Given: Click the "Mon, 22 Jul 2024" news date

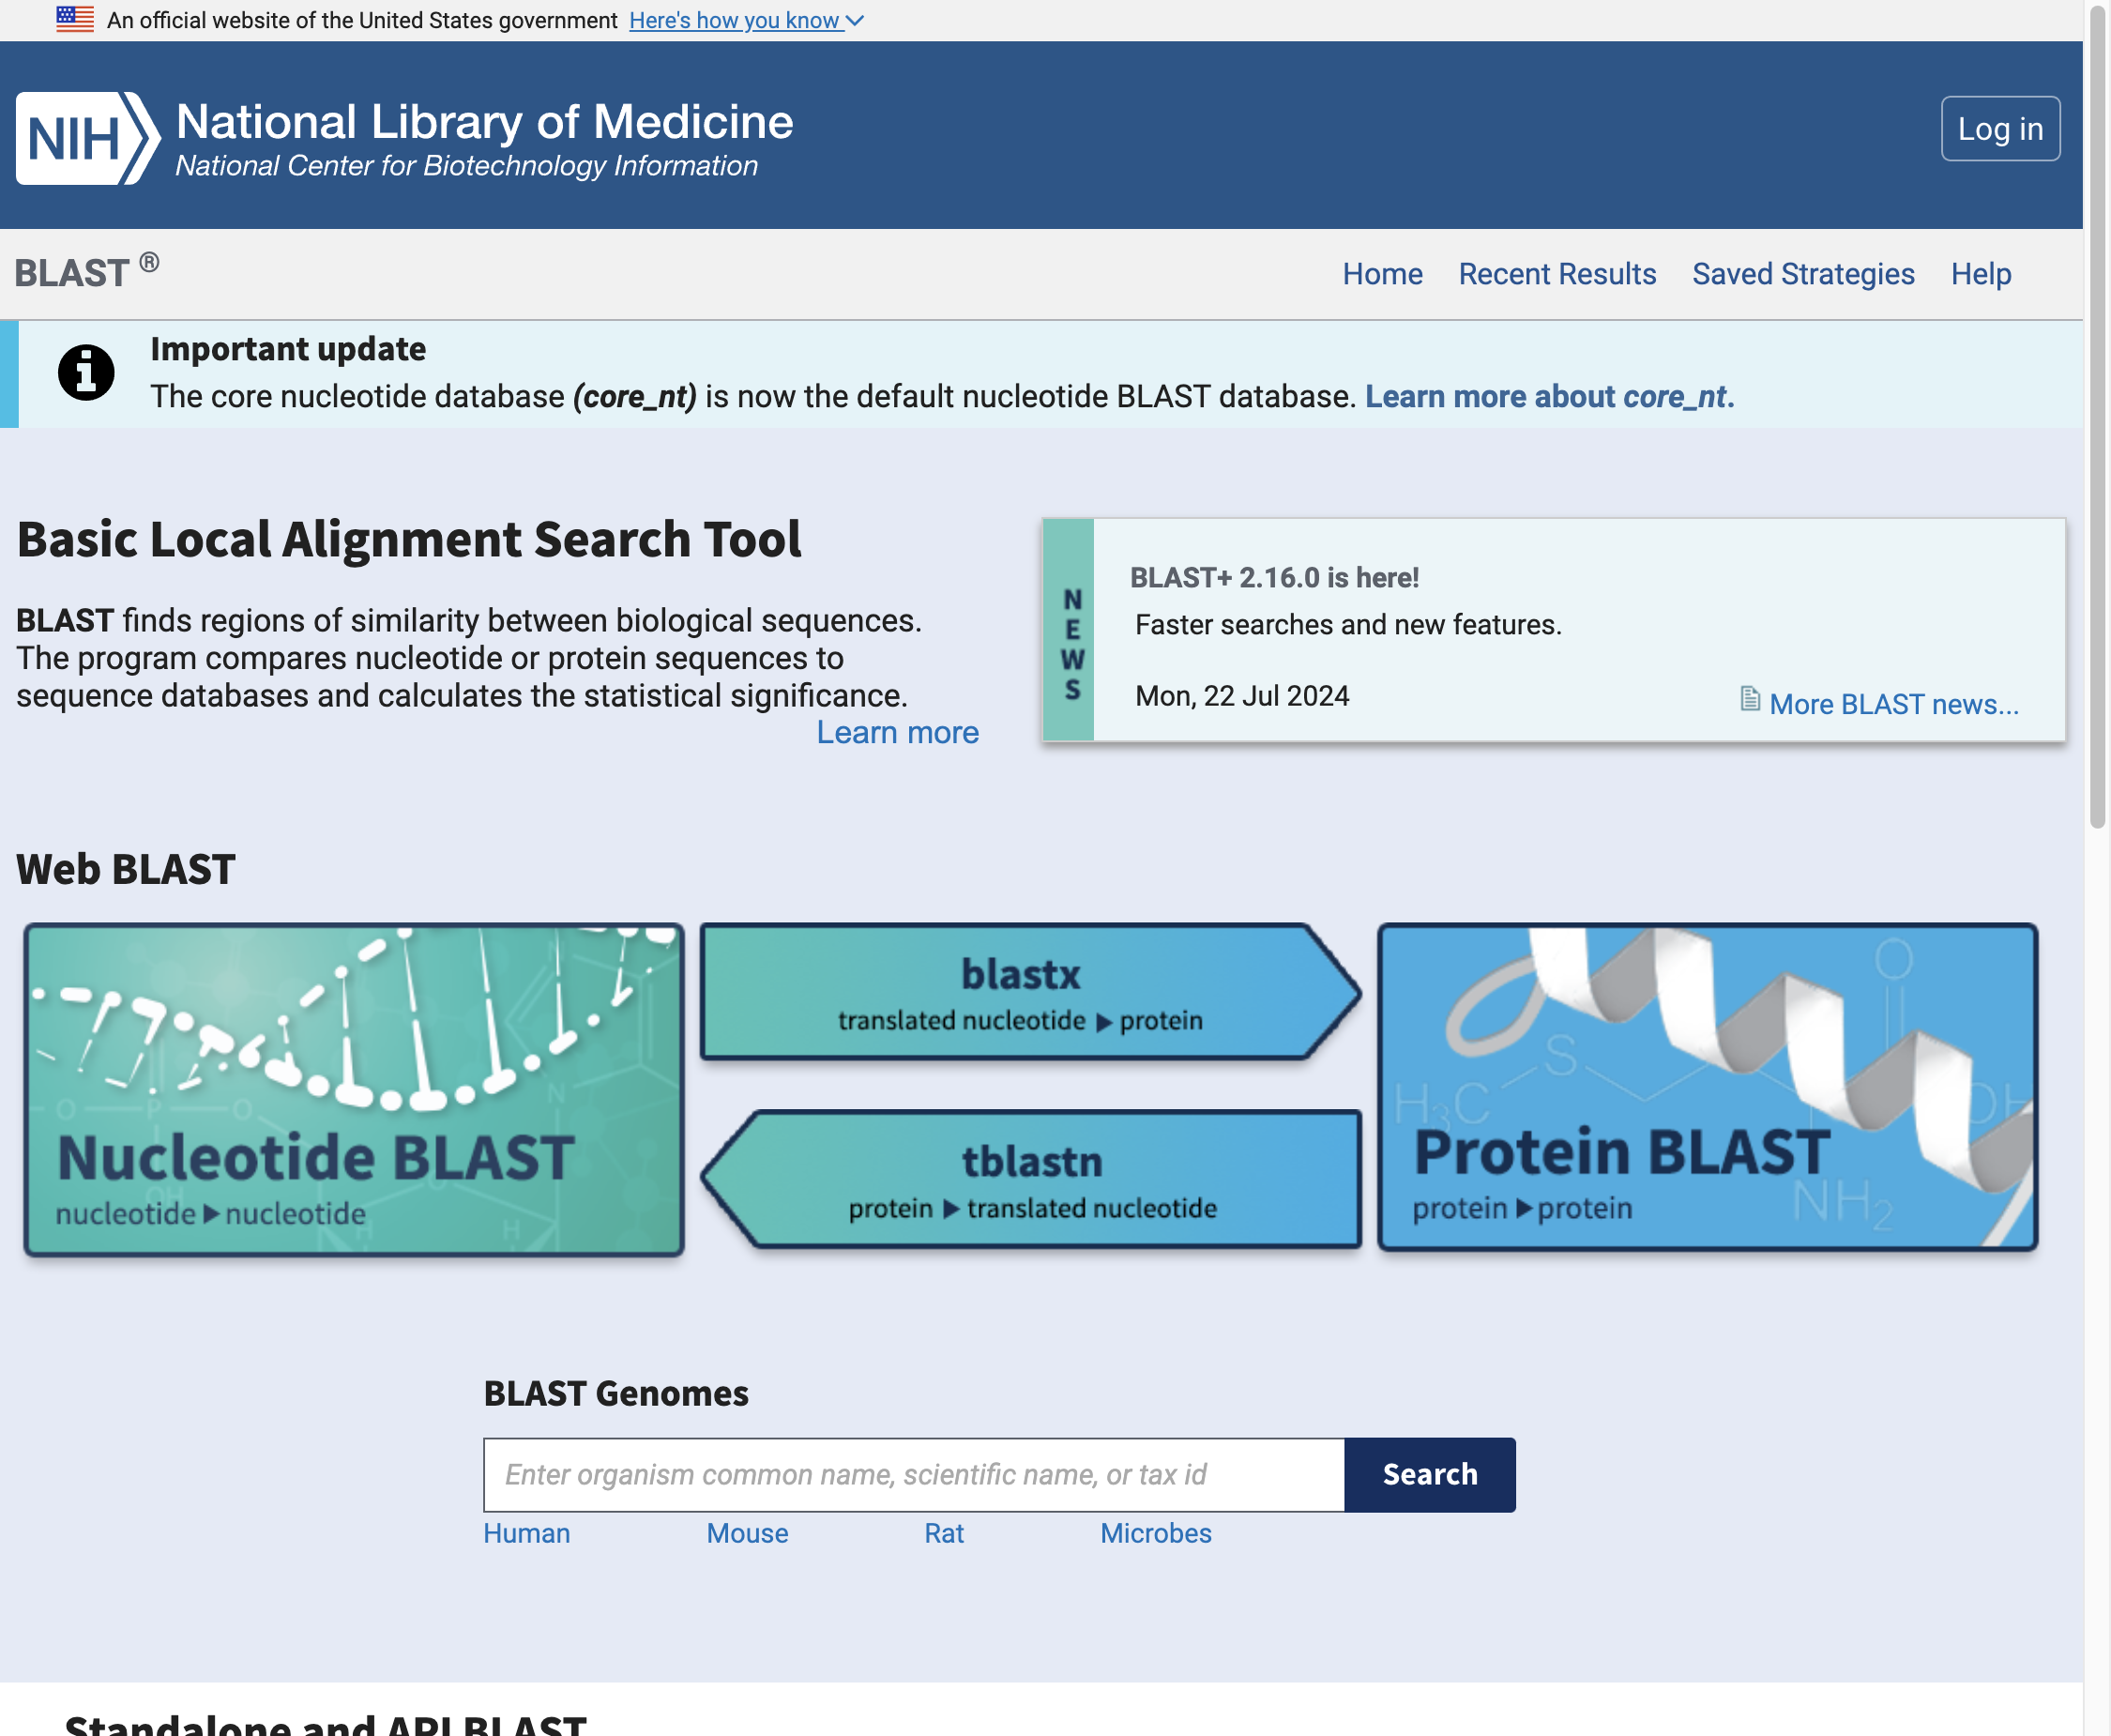Looking at the screenshot, I should (x=1242, y=696).
